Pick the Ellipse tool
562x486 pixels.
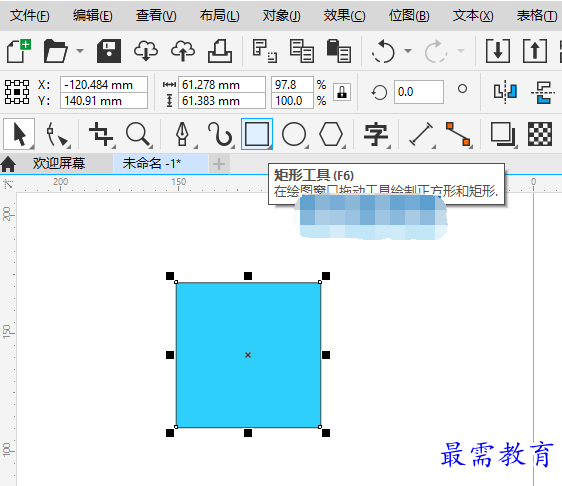pos(294,134)
